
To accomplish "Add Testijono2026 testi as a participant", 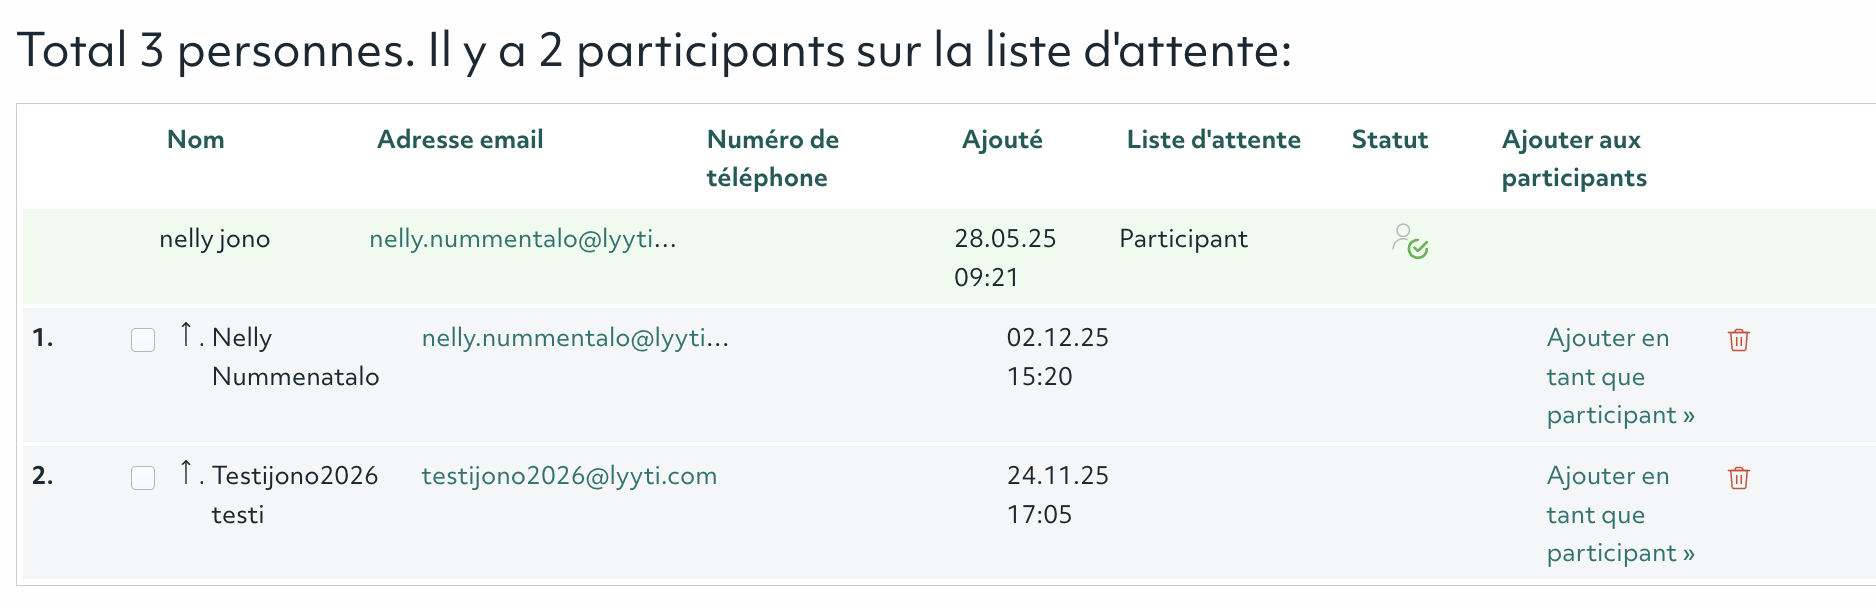I will point(1619,514).
